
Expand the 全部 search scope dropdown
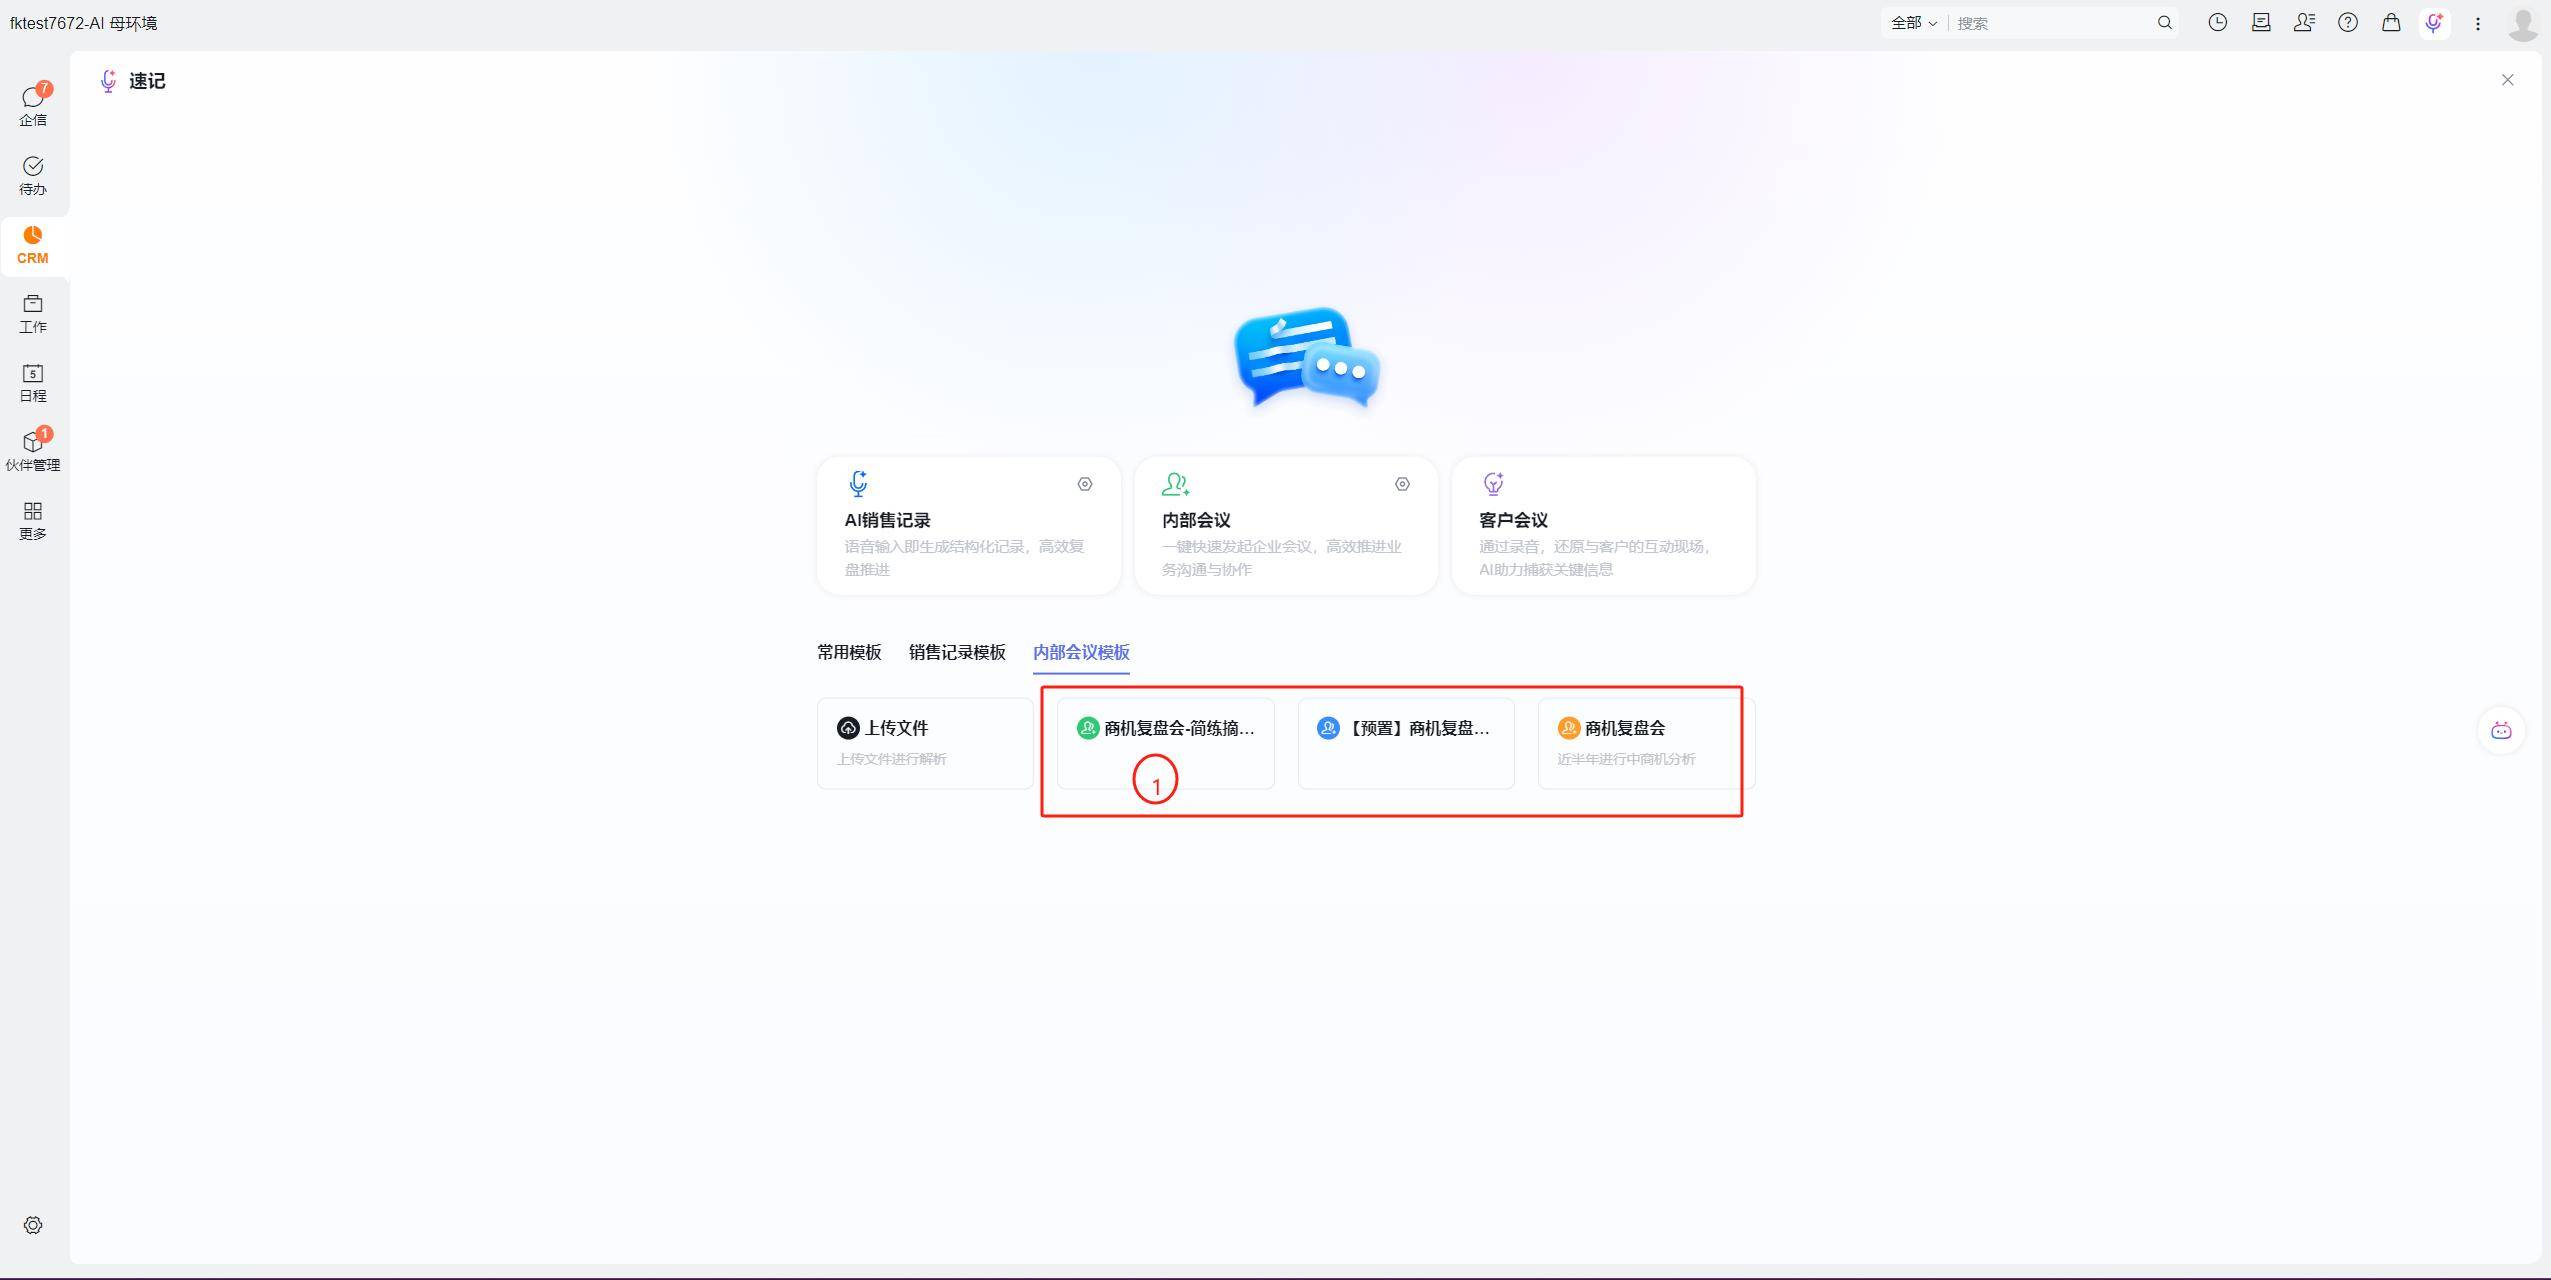coord(1913,23)
